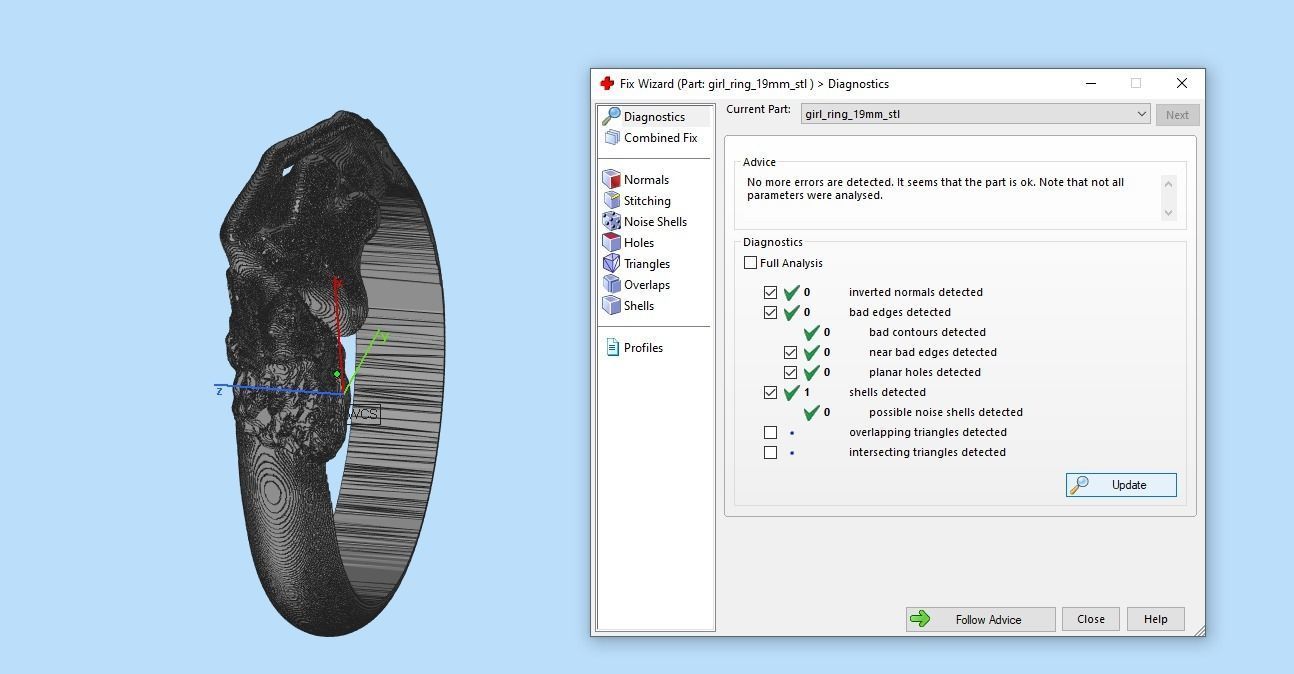This screenshot has width=1294, height=674.
Task: Select the Triangles cube icon
Action: tap(611, 263)
